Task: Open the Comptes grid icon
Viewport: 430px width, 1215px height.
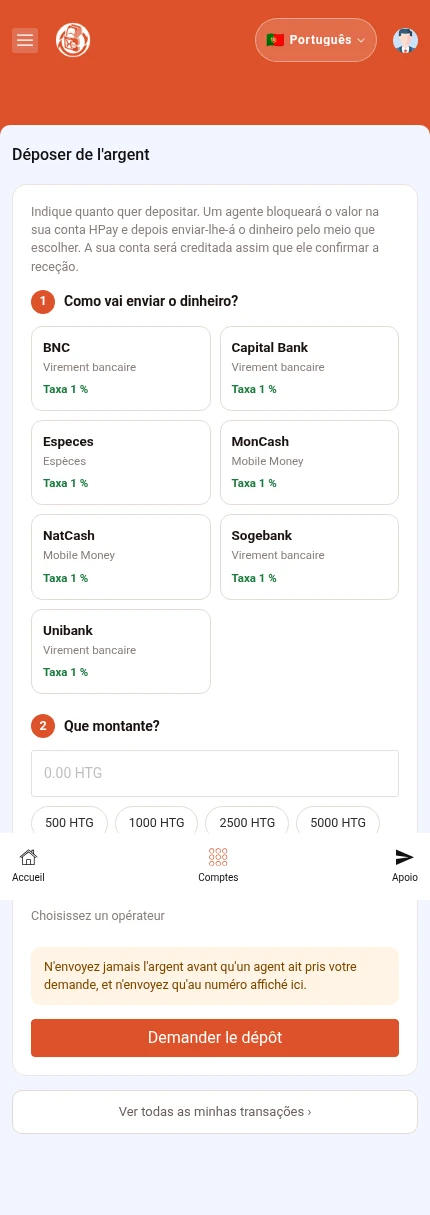Action: click(x=218, y=857)
